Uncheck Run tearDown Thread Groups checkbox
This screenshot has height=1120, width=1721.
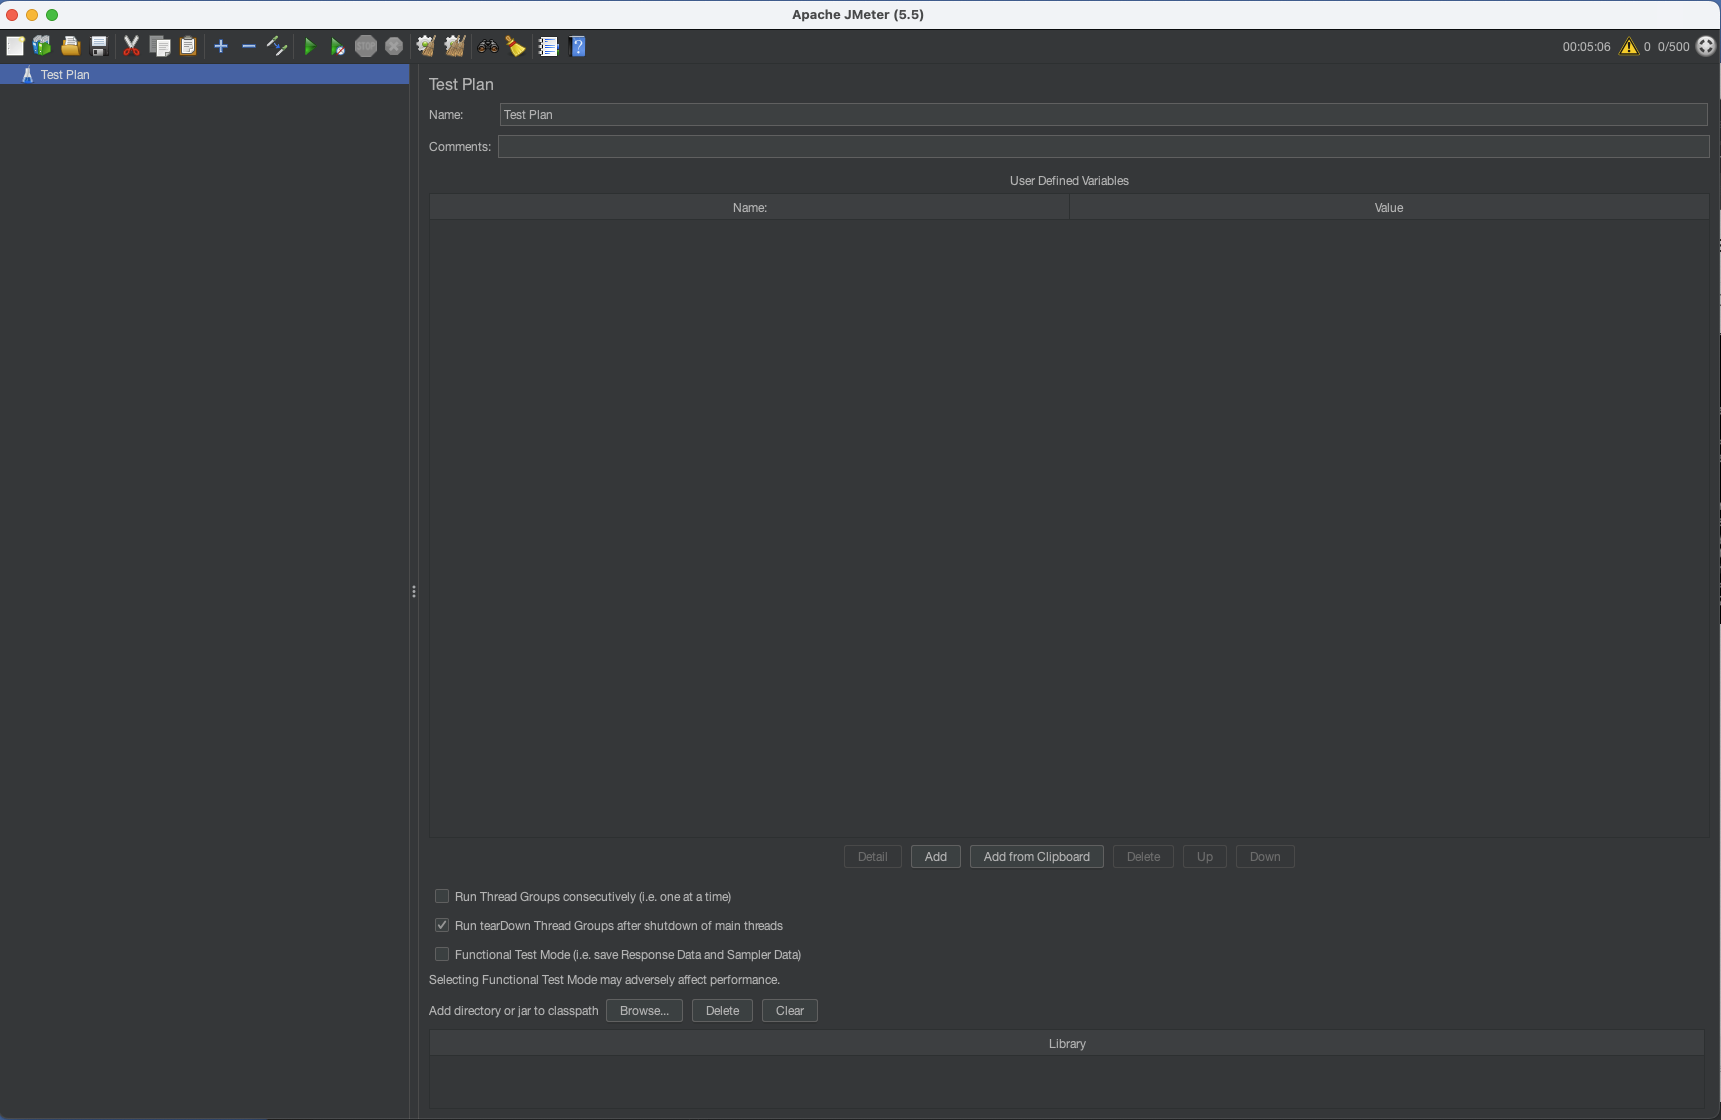pyautogui.click(x=442, y=925)
